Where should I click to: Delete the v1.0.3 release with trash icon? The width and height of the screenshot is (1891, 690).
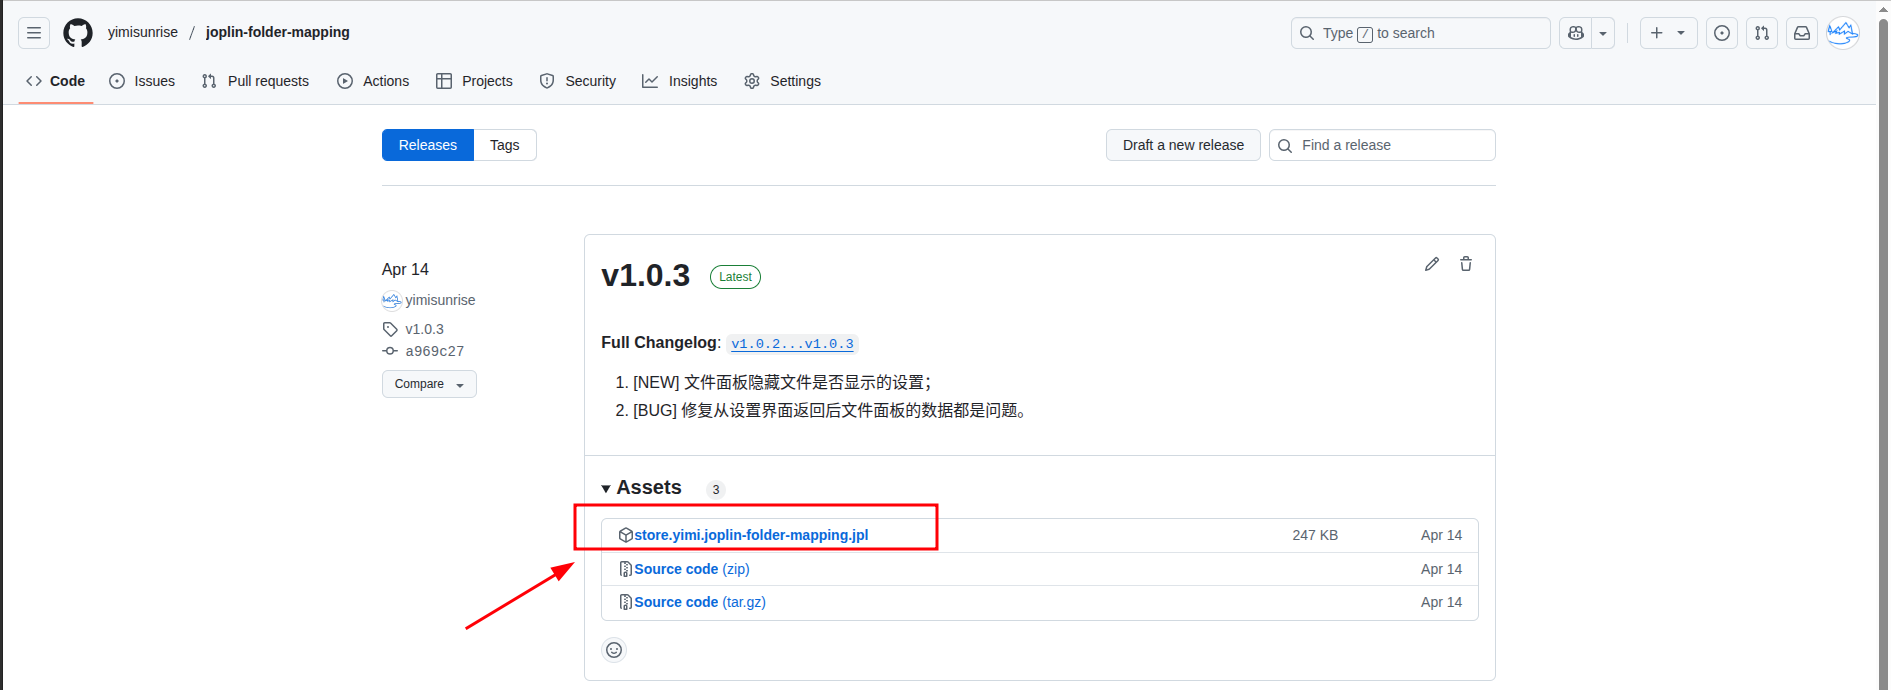1466,264
